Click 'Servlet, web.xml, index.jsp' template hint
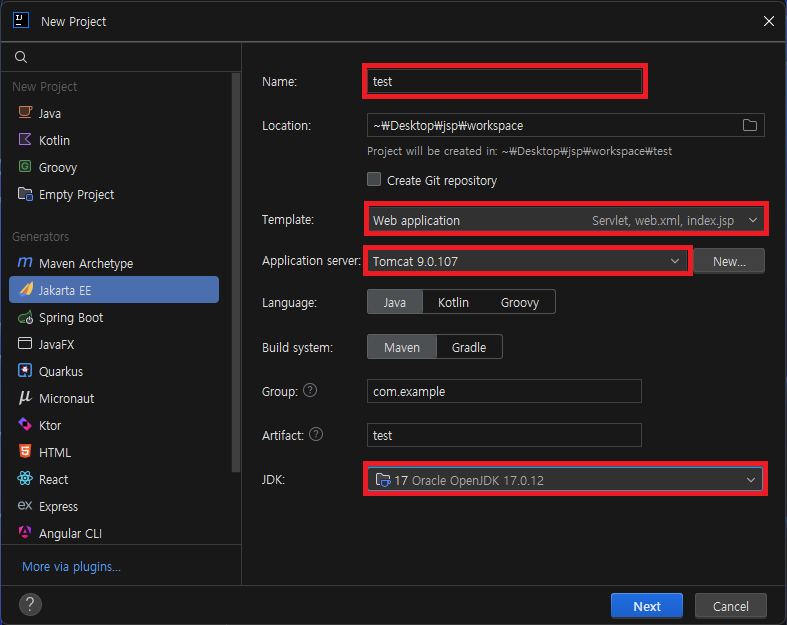Screen dimensions: 787x625 click(x=663, y=221)
